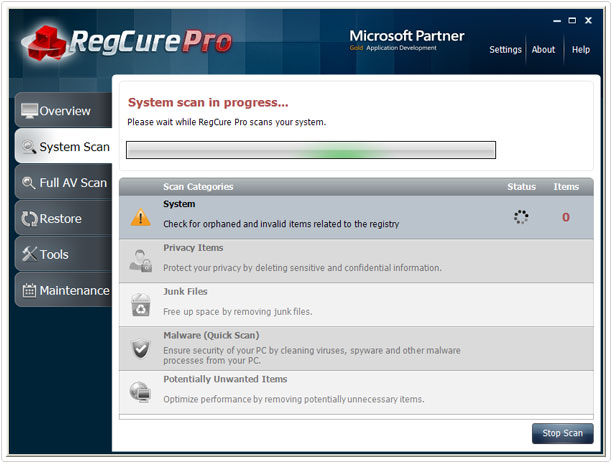The height and width of the screenshot is (463, 612).
Task: Select the System Scan tab
Action: [64, 146]
